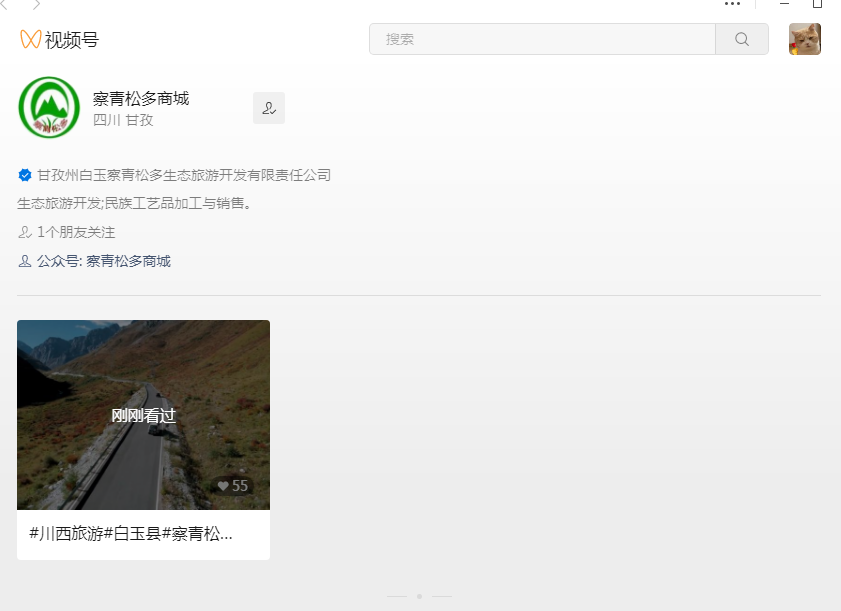Click the back navigation arrow

click(4, 5)
